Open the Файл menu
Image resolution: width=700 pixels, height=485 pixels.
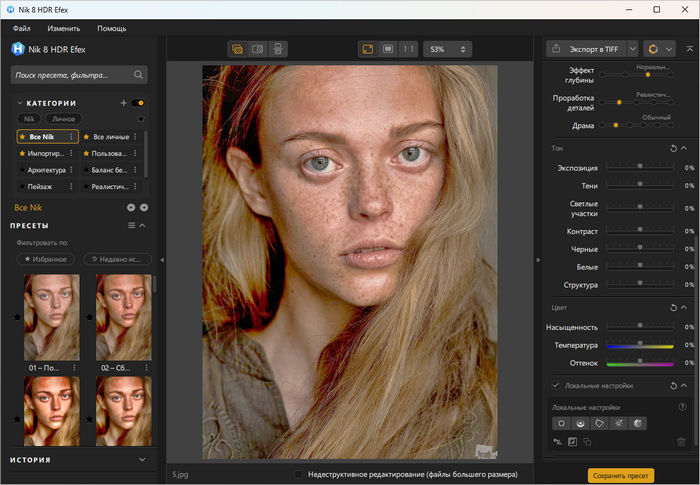(x=22, y=28)
